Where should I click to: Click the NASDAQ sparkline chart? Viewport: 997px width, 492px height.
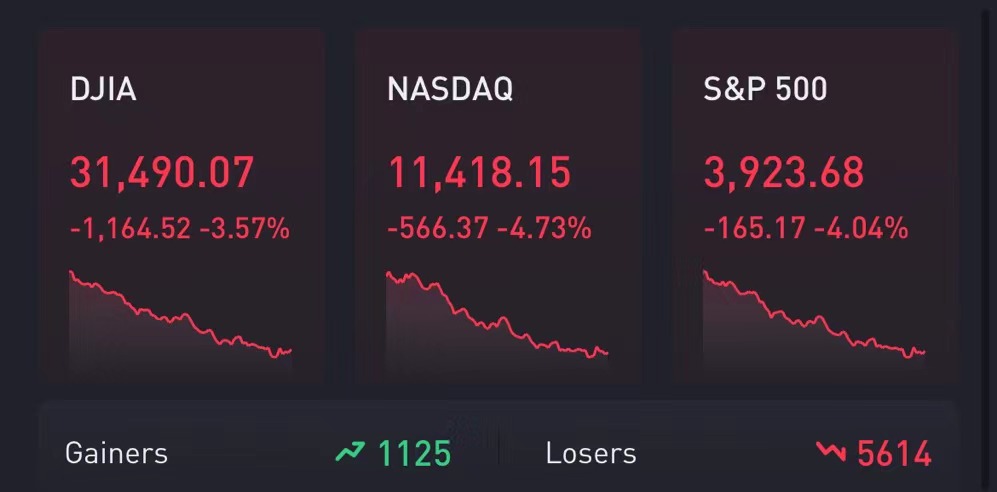click(497, 321)
